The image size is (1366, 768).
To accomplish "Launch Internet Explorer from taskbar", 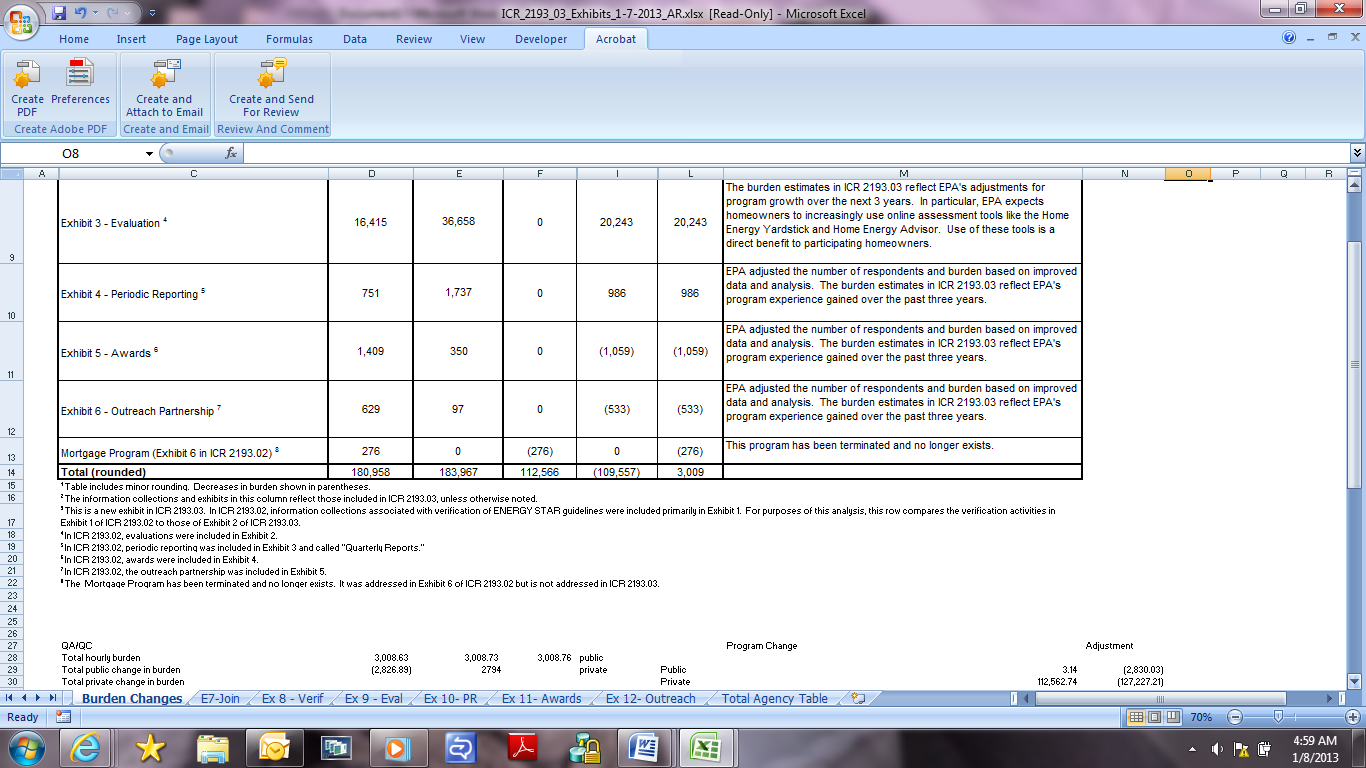I will tap(83, 747).
